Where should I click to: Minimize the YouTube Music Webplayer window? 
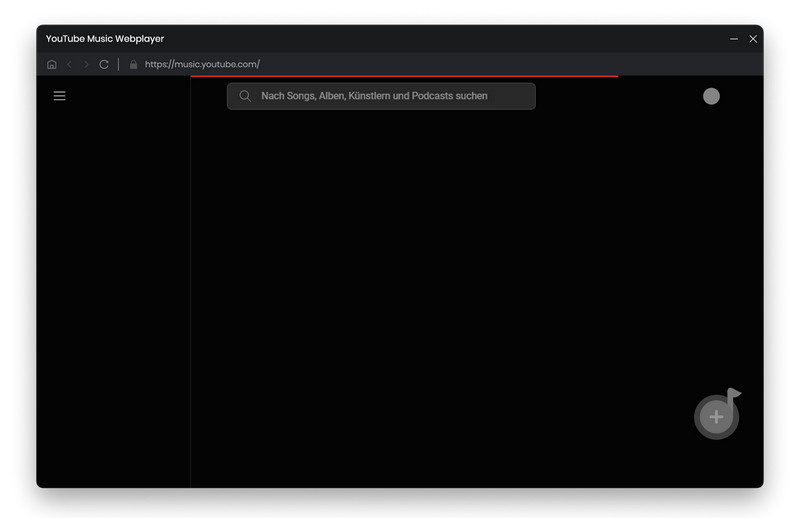click(734, 39)
